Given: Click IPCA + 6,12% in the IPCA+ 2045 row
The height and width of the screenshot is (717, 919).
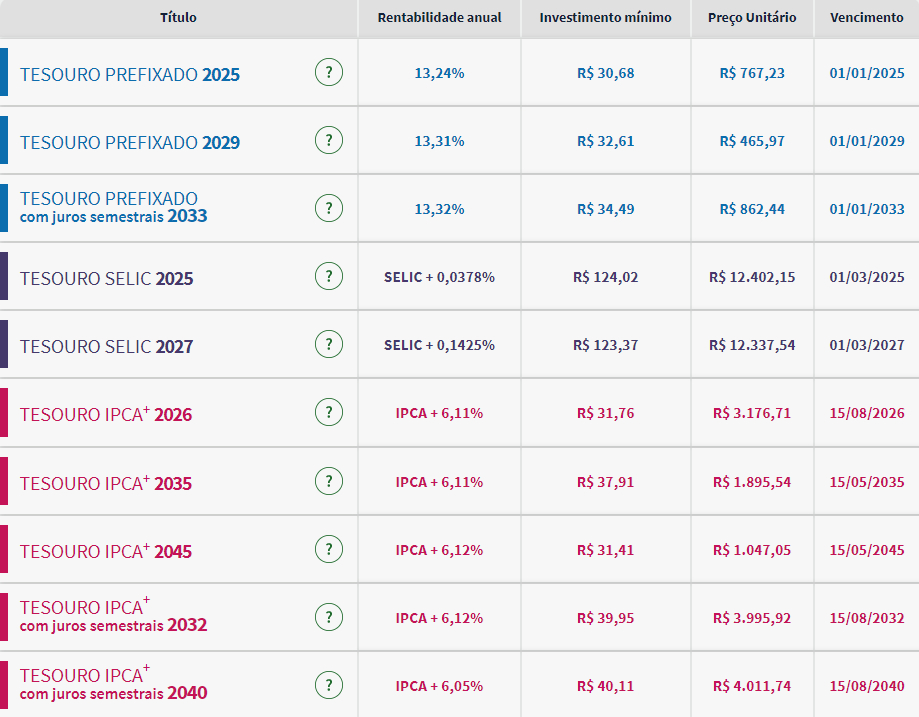Looking at the screenshot, I should (x=440, y=551).
